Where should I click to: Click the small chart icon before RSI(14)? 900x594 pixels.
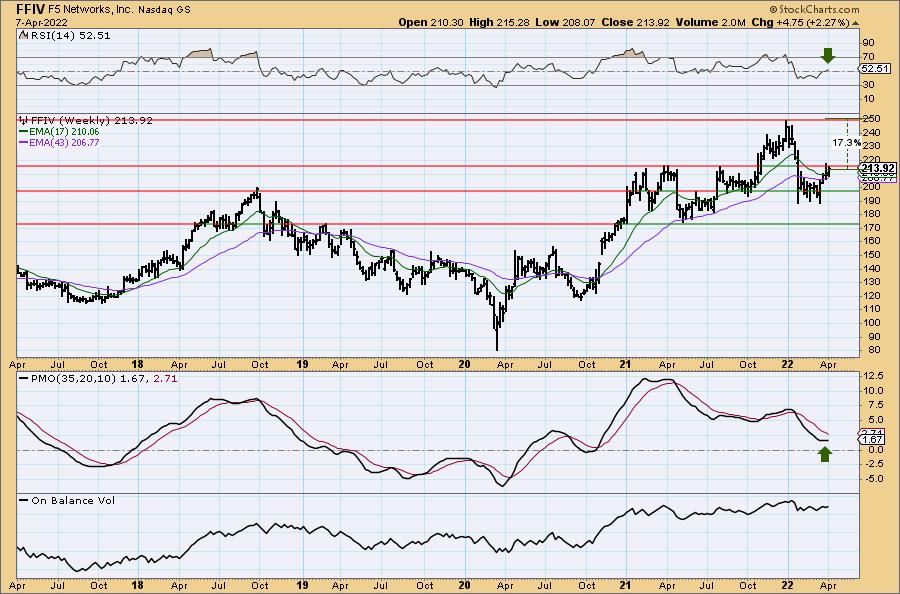[x=23, y=35]
